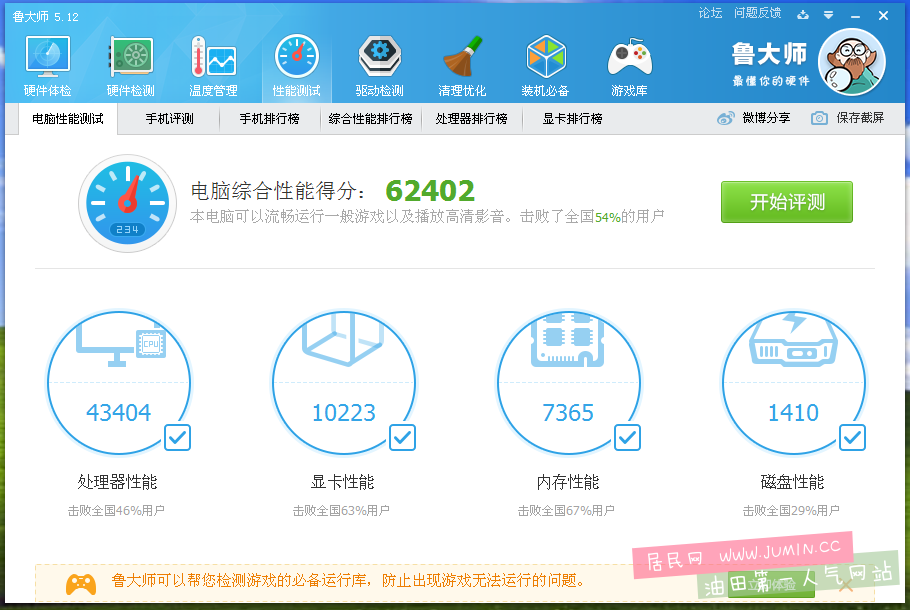Click the camera screenshot icon
Image resolution: width=910 pixels, height=610 pixels.
tap(819, 118)
